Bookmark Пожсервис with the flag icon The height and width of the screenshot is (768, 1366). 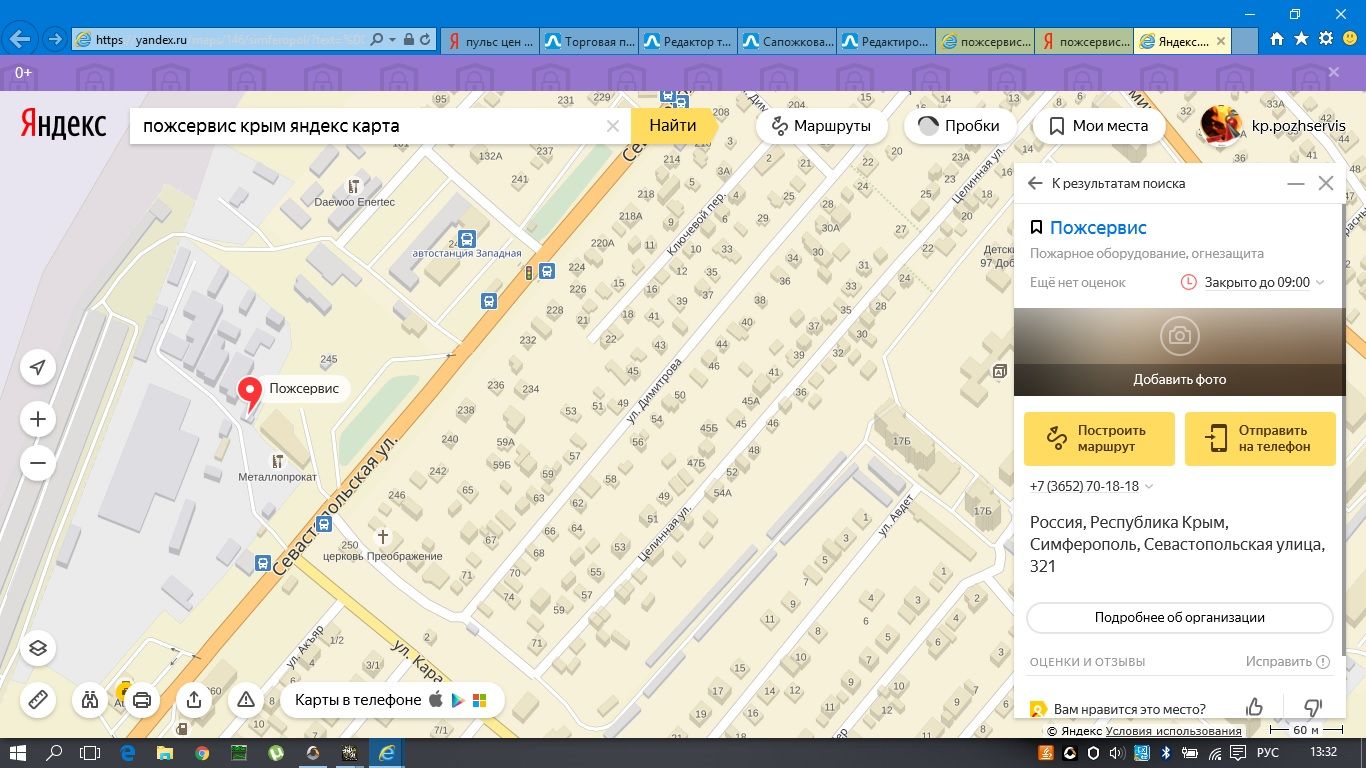point(1037,228)
